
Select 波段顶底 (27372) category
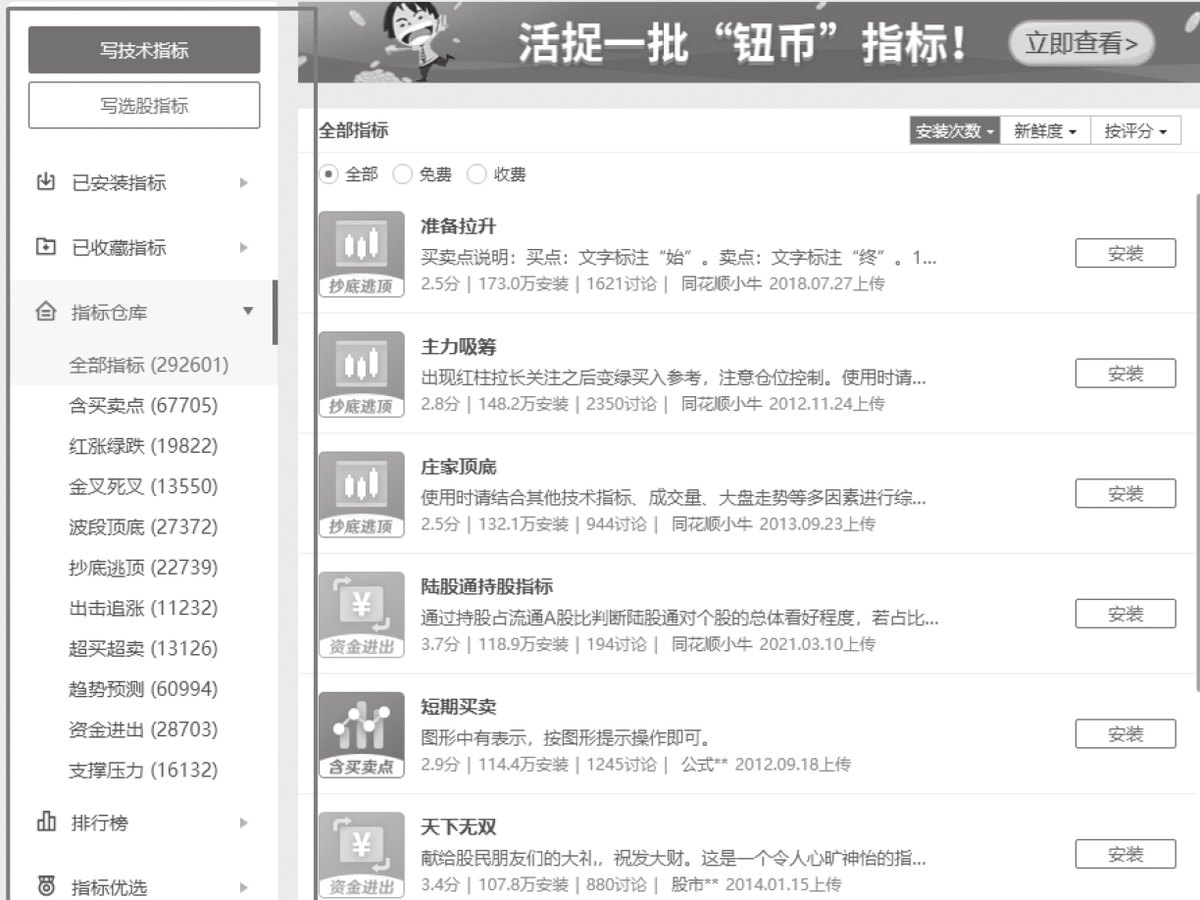[143, 527]
